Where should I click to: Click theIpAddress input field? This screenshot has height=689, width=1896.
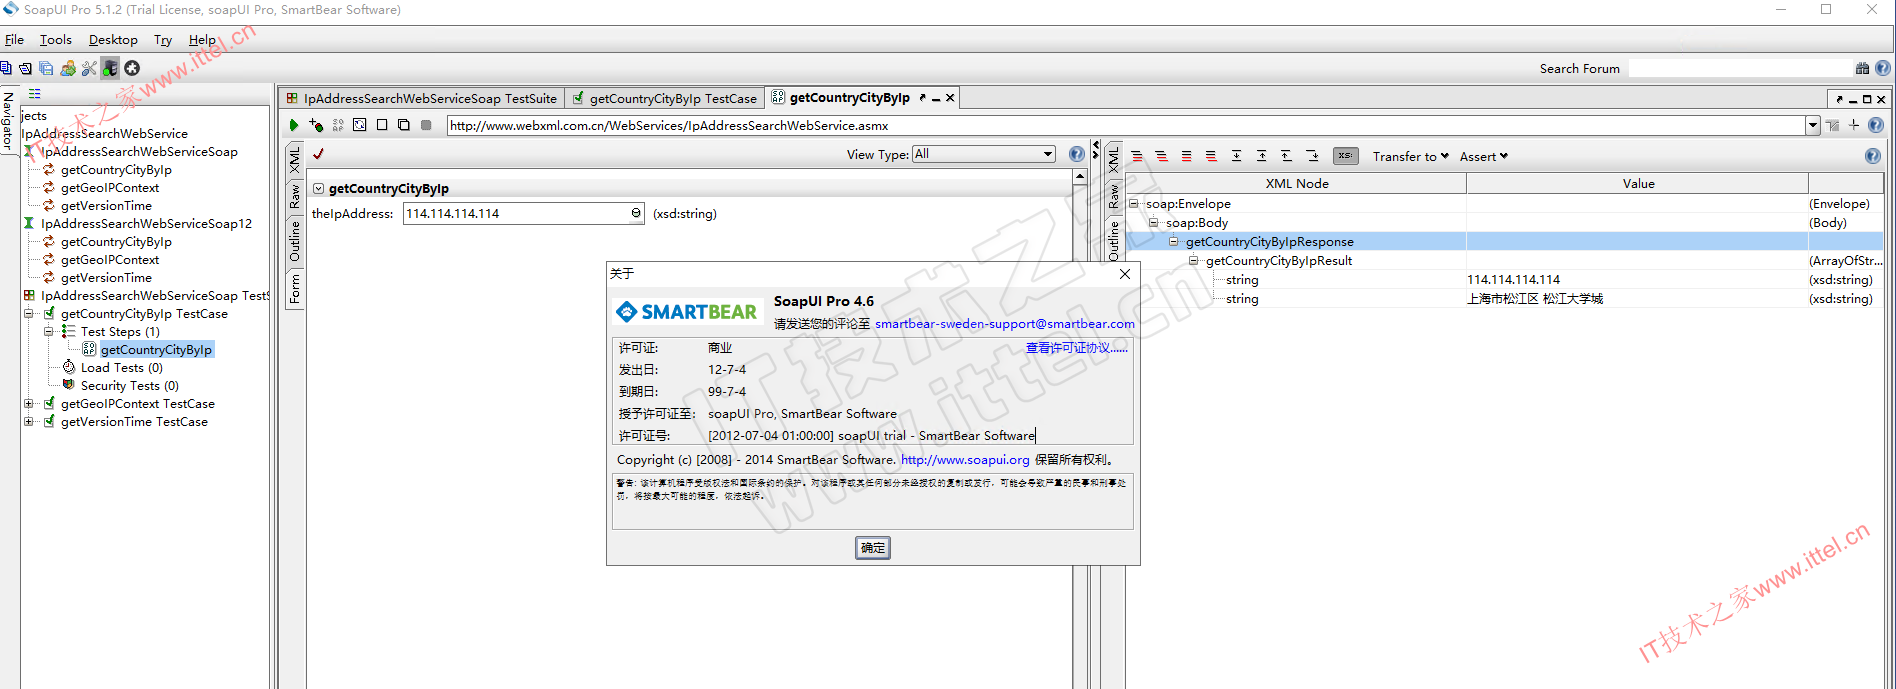[x=523, y=213]
